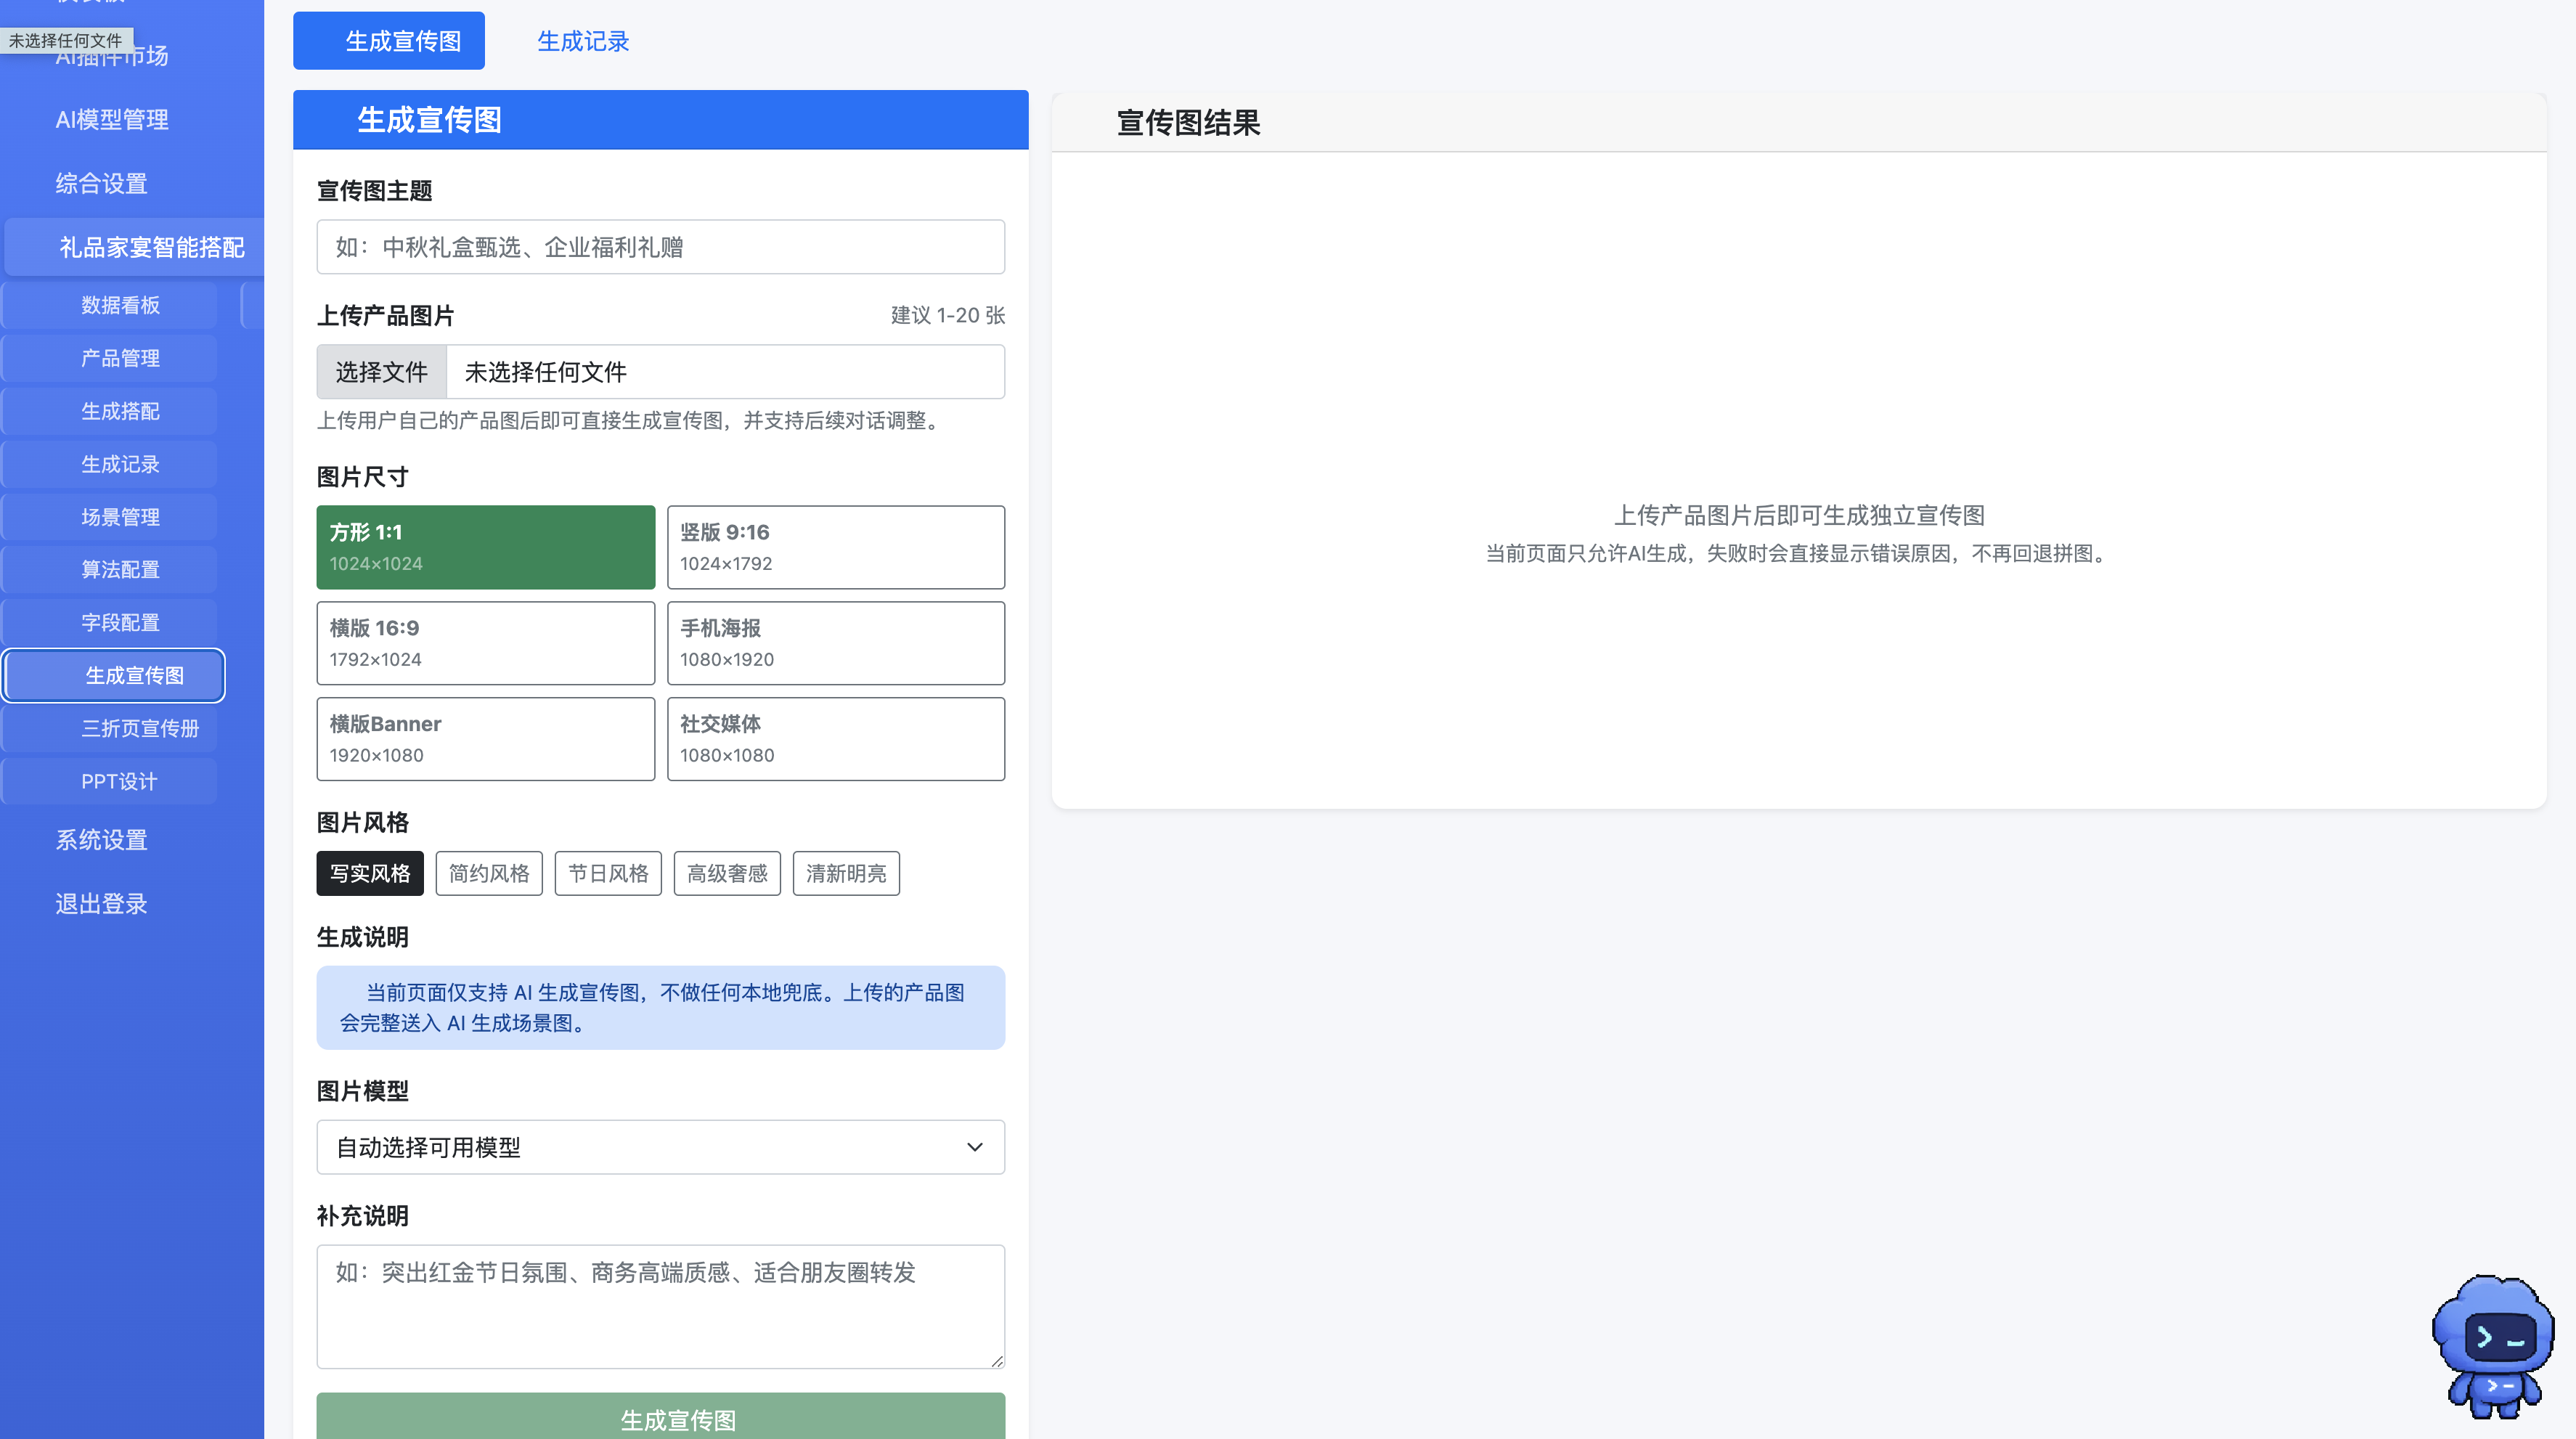The height and width of the screenshot is (1439, 2576).
Task: Select the 方形 1:1 size option
Action: coord(486,547)
